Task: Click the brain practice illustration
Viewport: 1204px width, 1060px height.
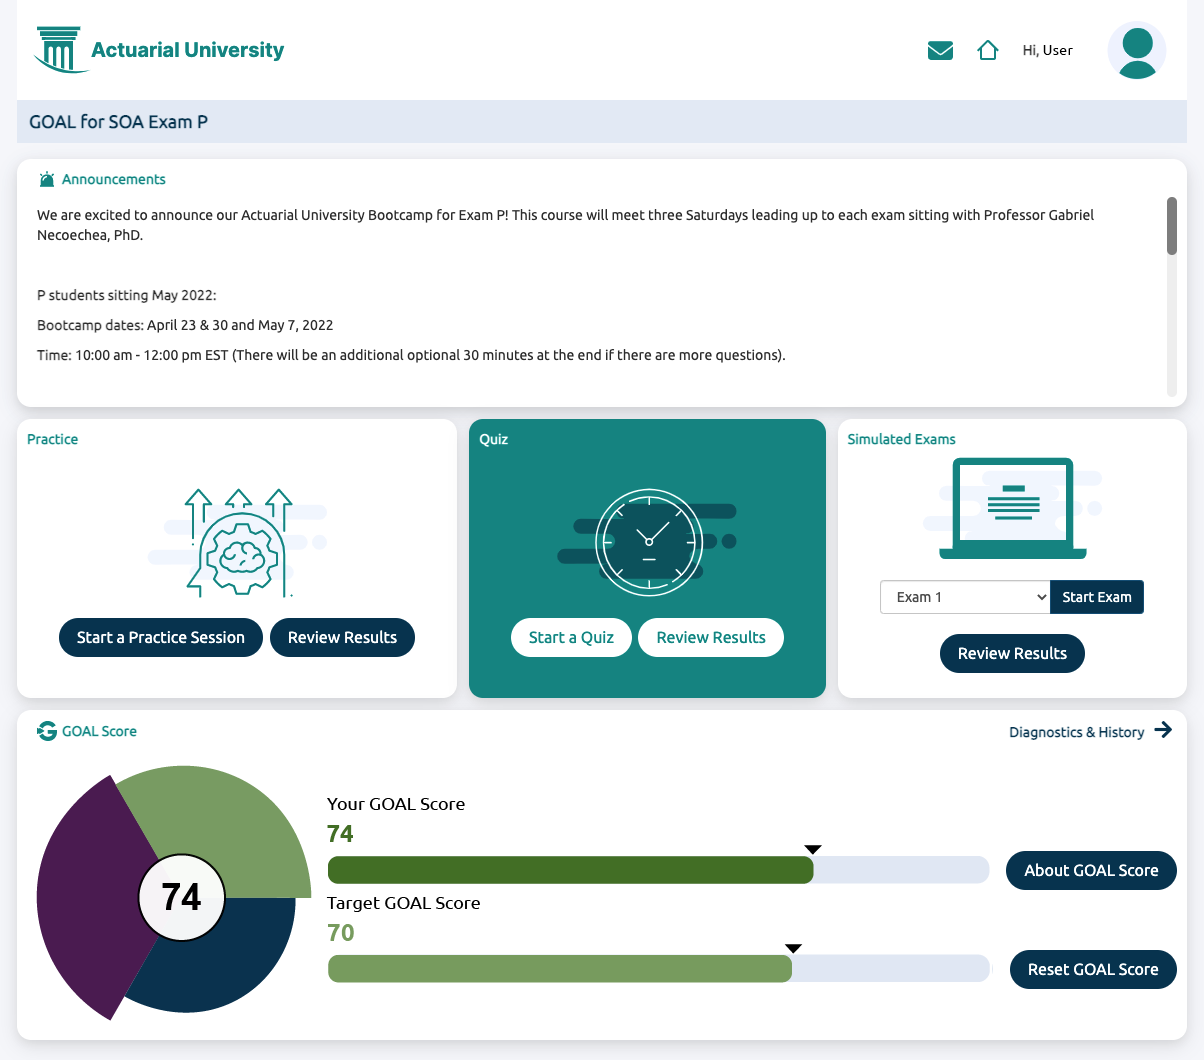Action: pyautogui.click(x=239, y=543)
